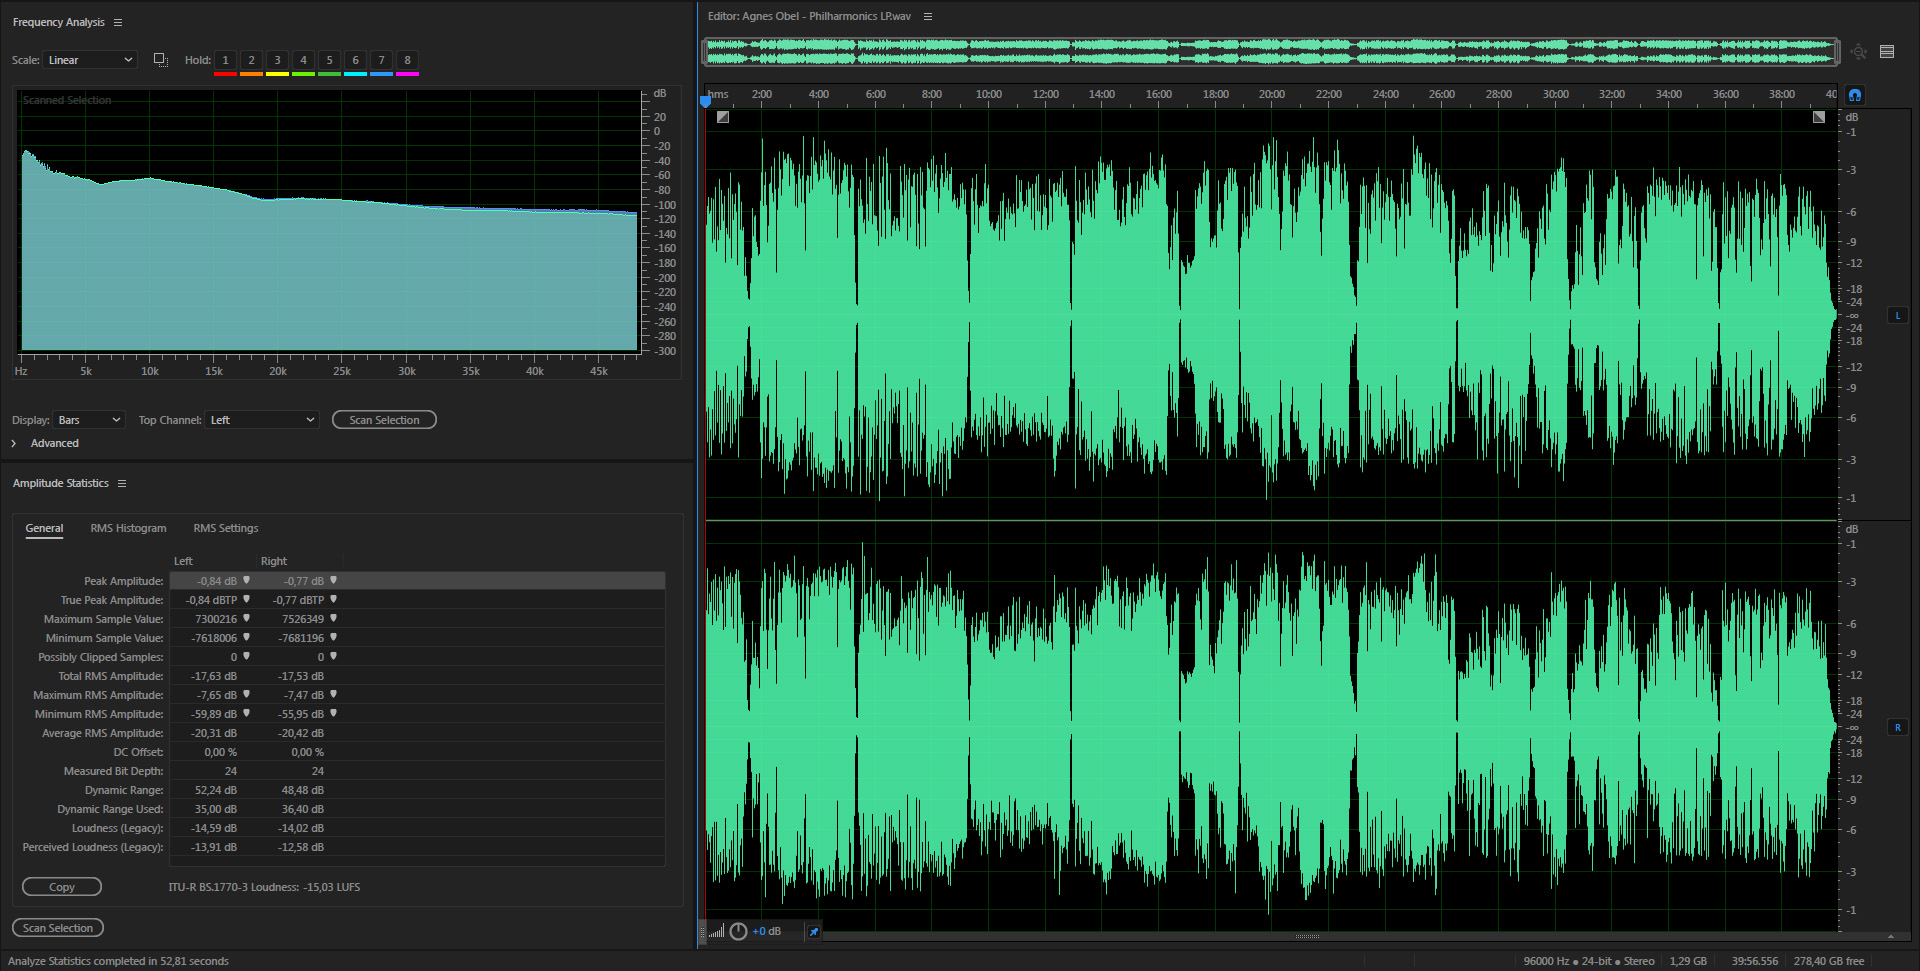
Task: Pin the volume HUD with the pin icon
Action: 814,931
